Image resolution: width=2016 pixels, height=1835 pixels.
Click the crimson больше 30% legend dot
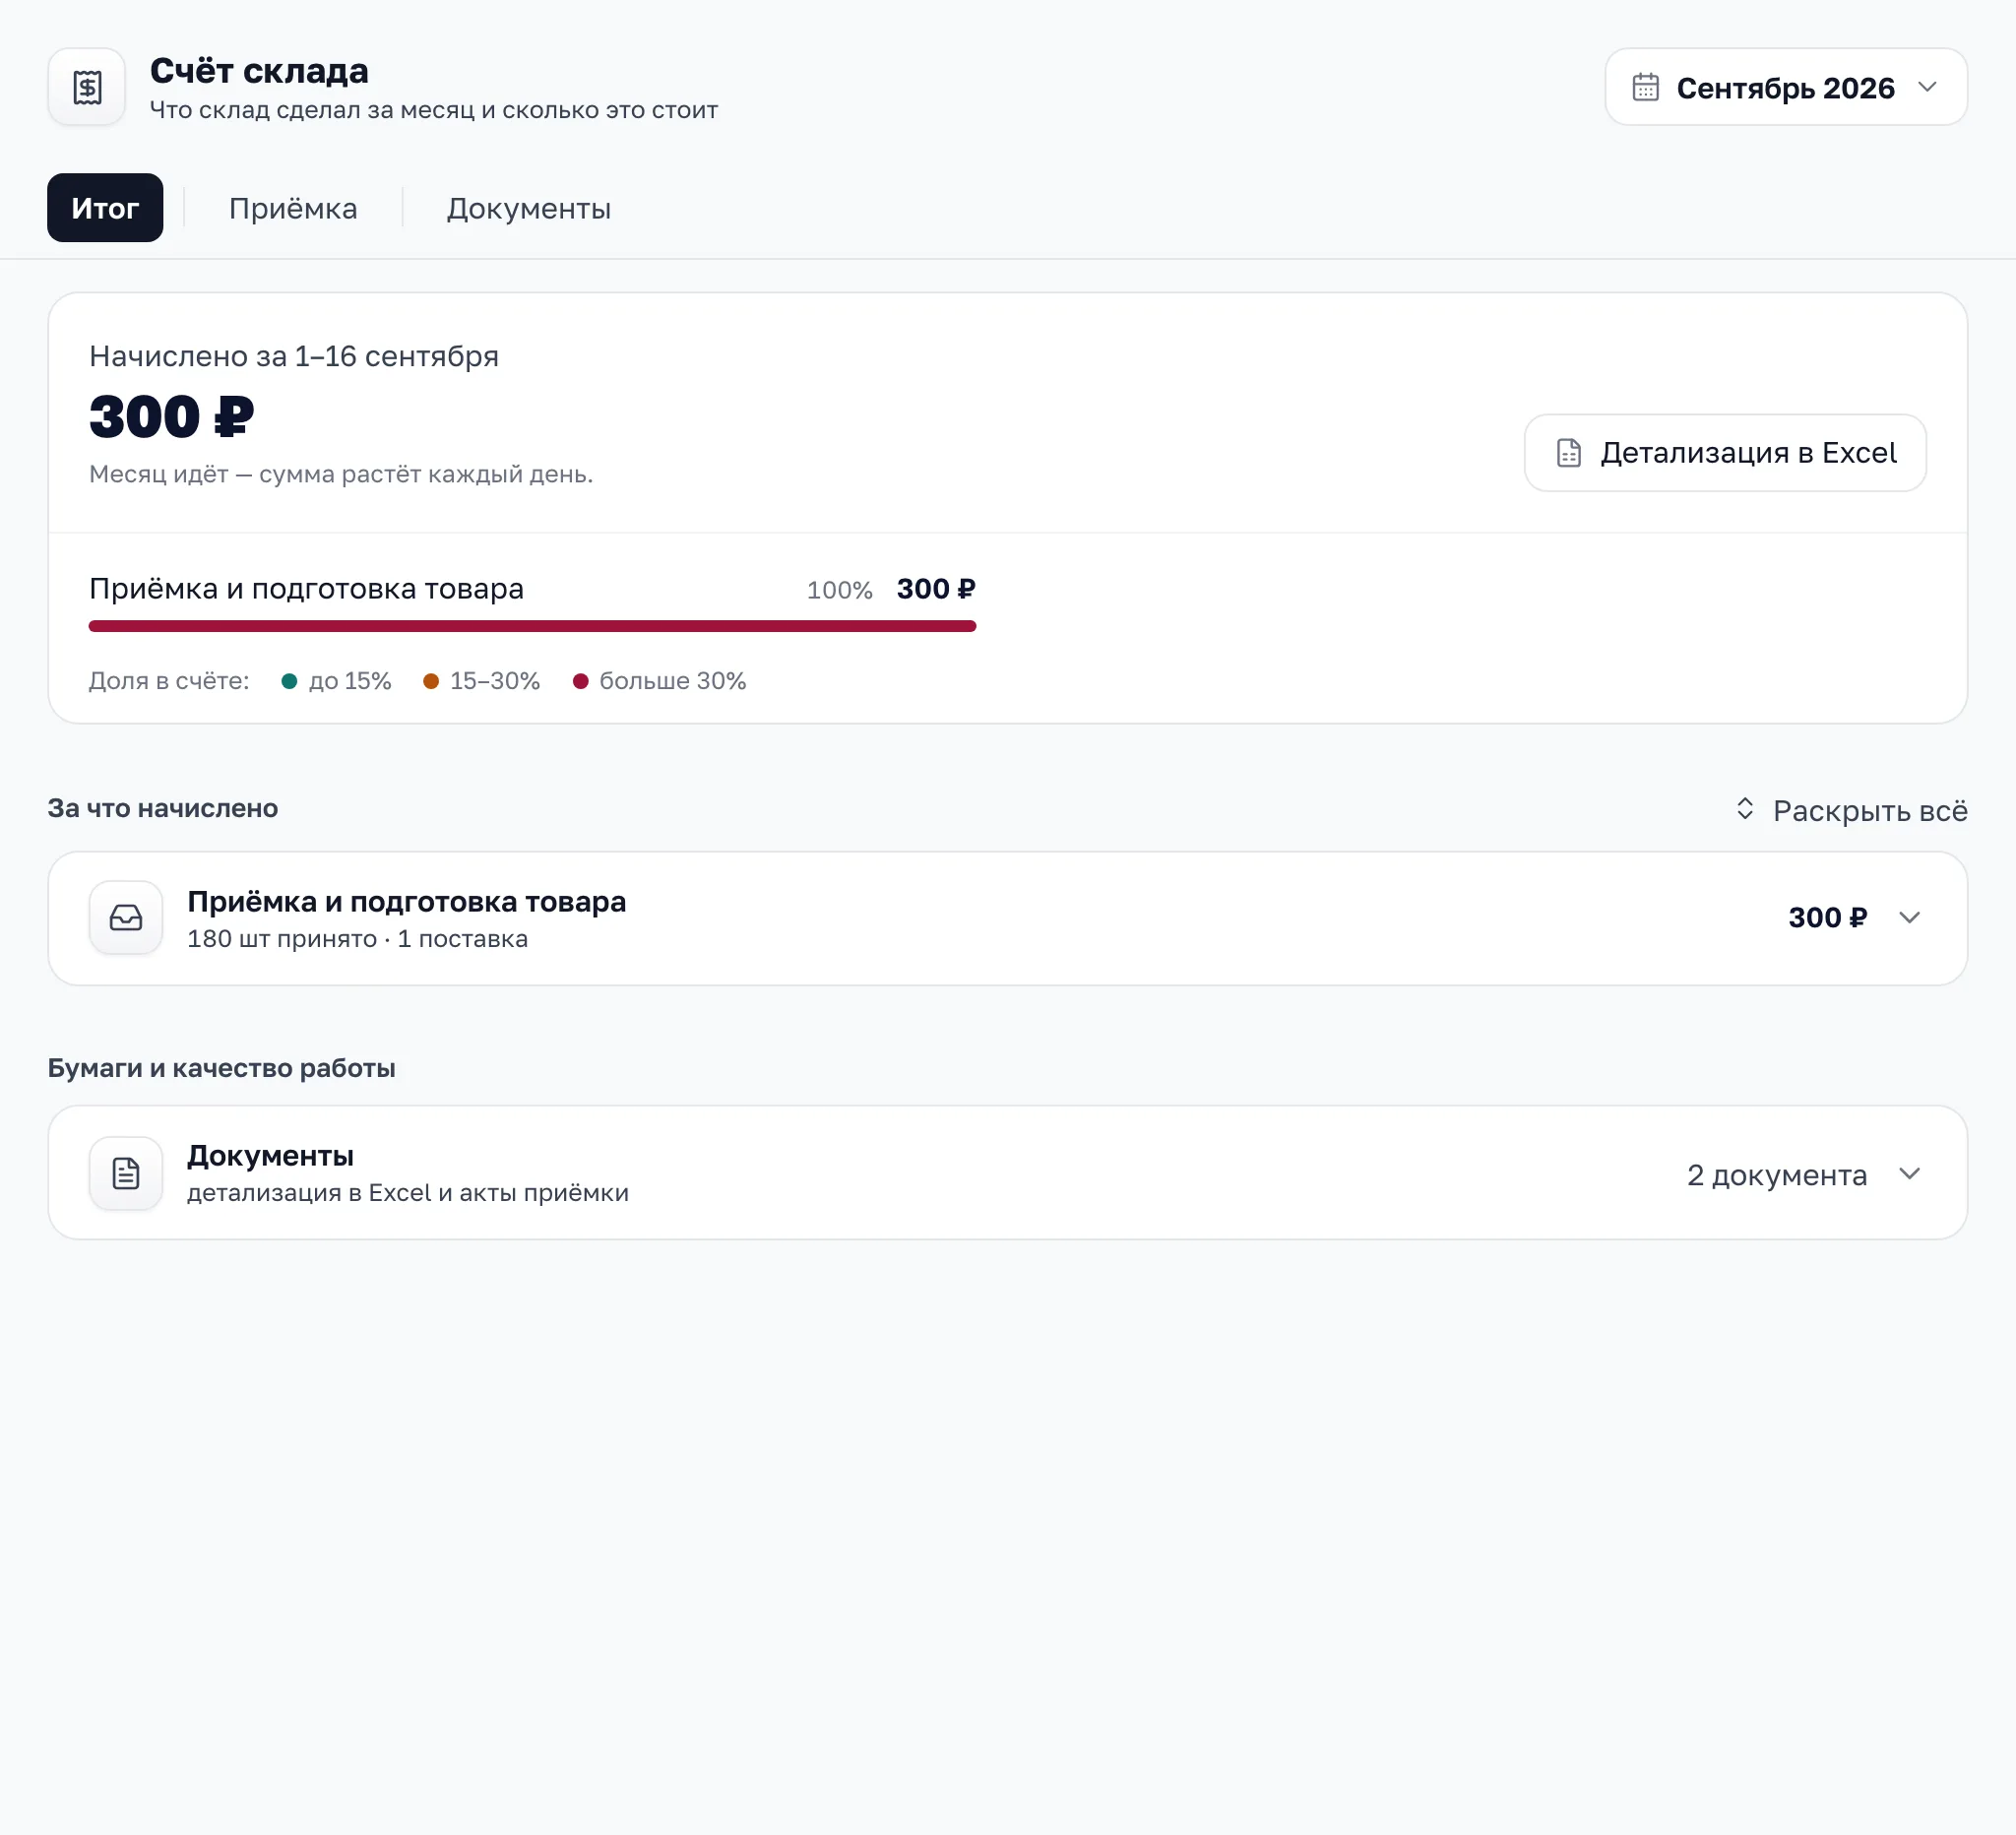click(580, 681)
